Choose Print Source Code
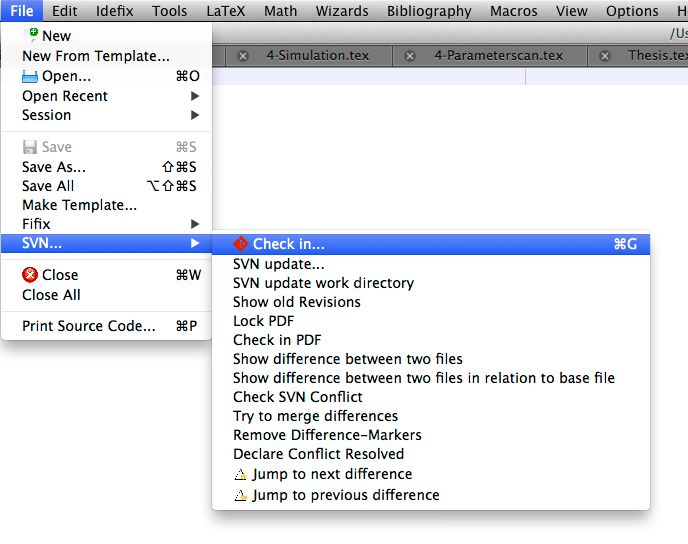Screen dimensions: 688x544 [106, 326]
